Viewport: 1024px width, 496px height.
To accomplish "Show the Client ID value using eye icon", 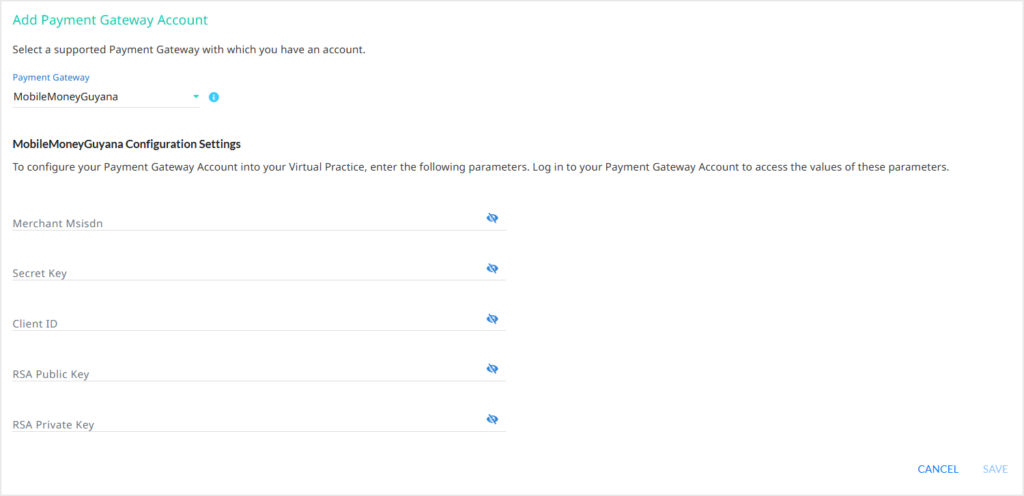I will click(492, 318).
